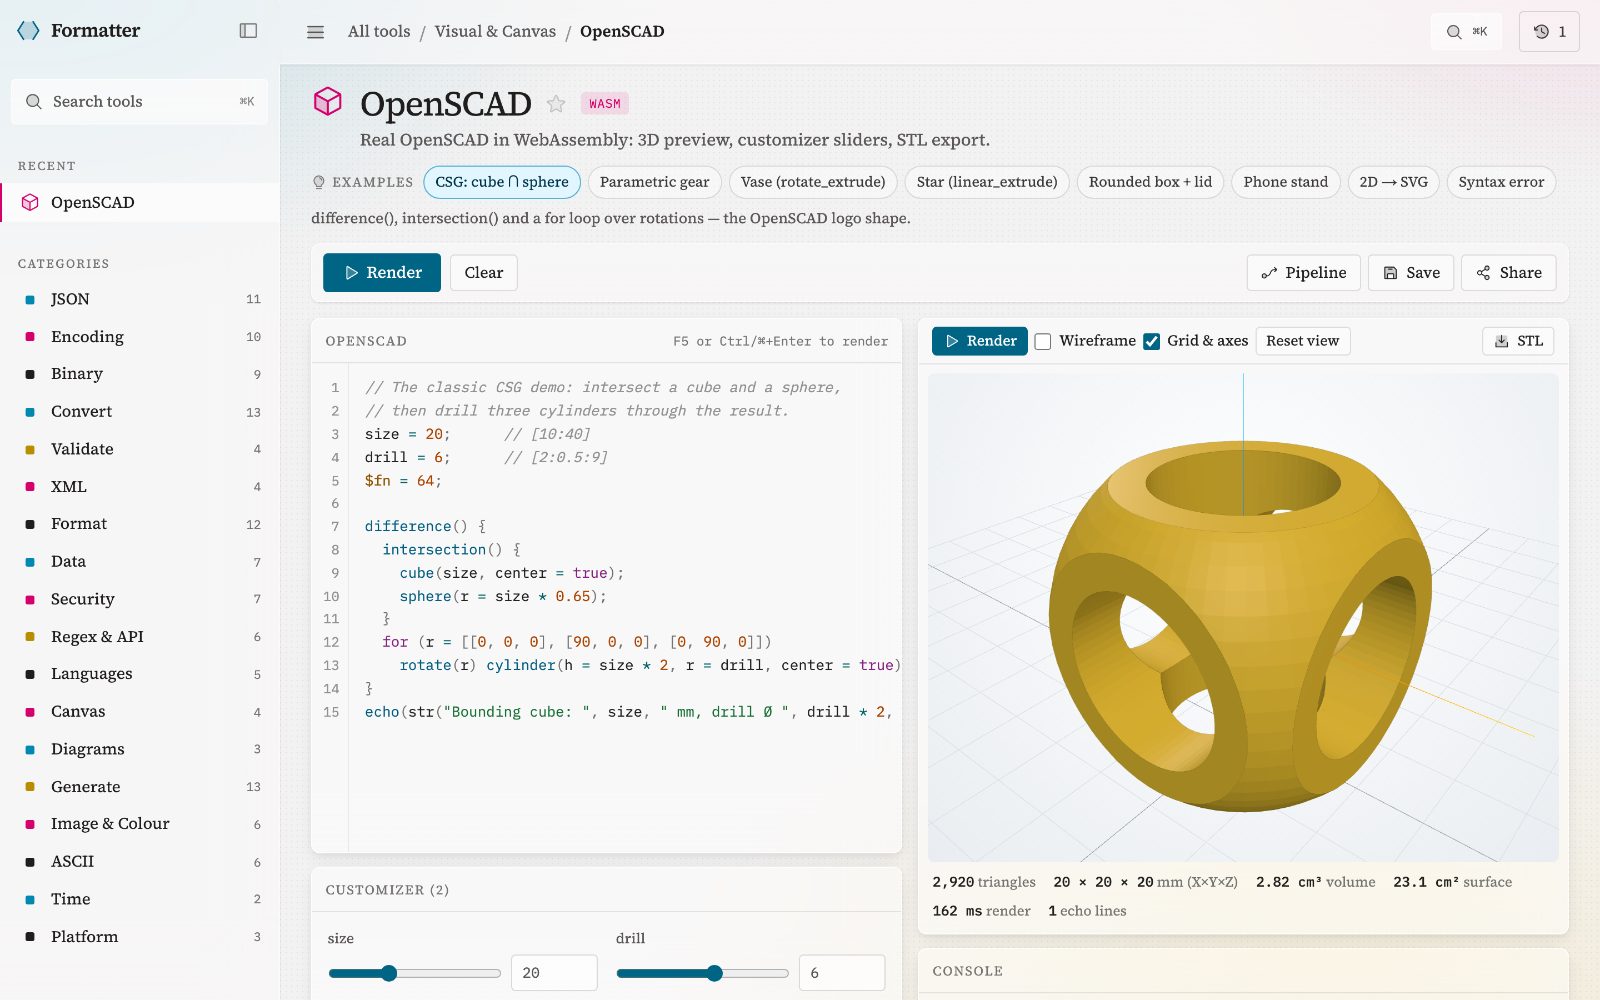Open the Encoding category
The width and height of the screenshot is (1600, 1000).
140,337
